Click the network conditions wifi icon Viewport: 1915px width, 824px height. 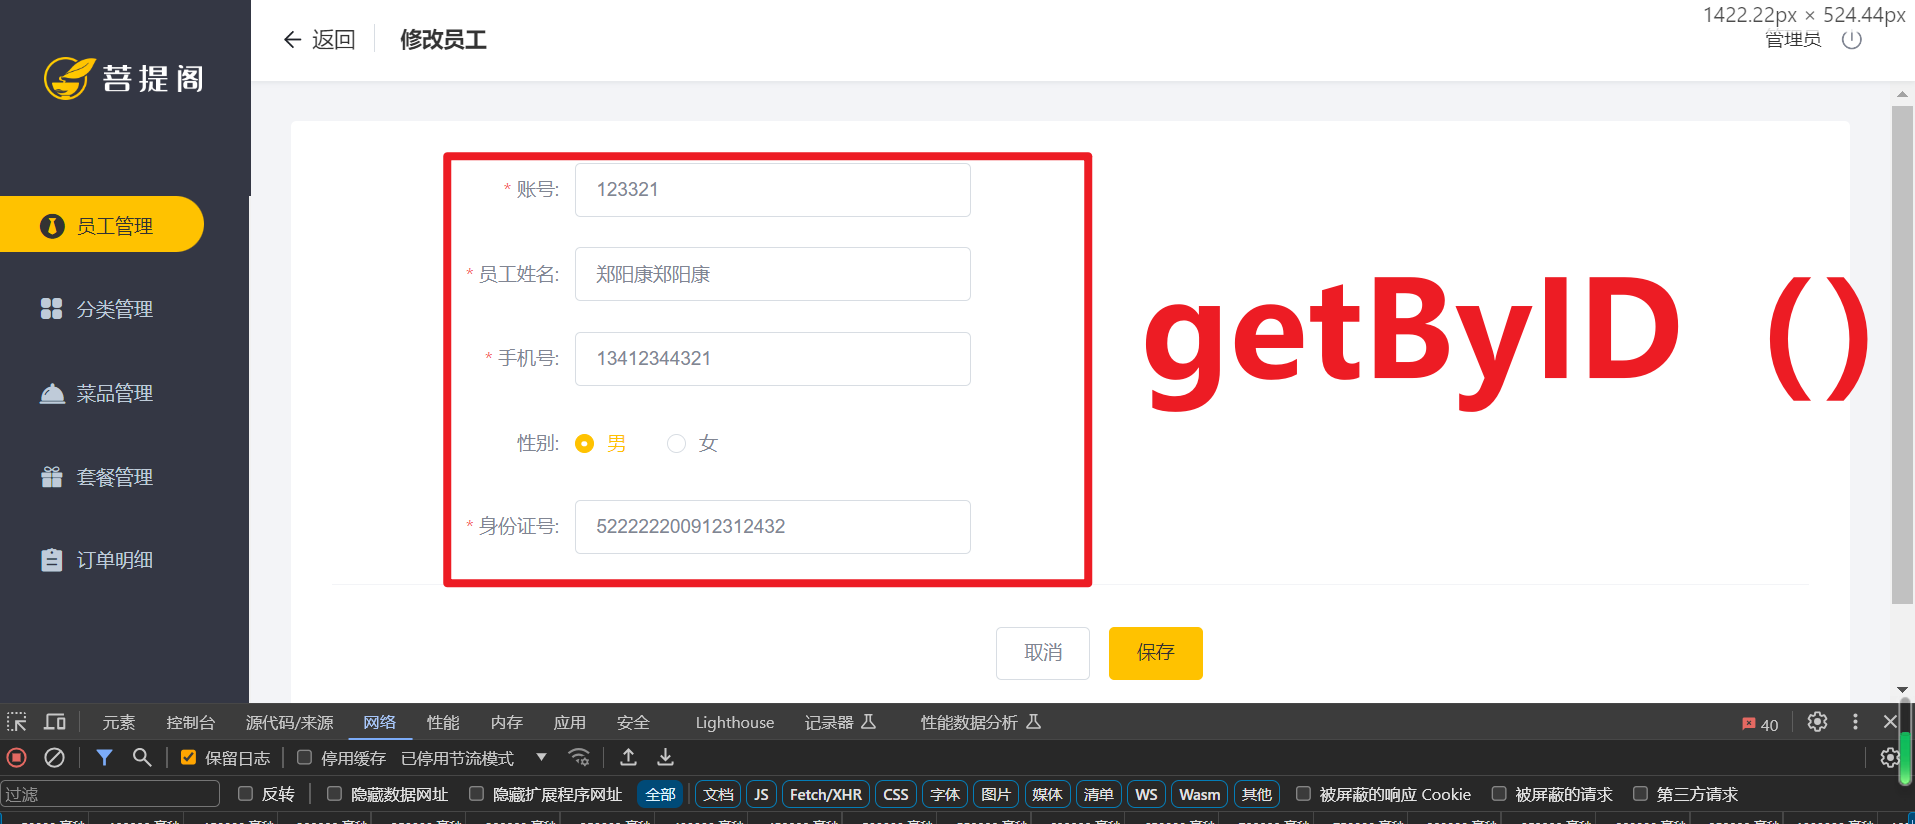click(579, 757)
